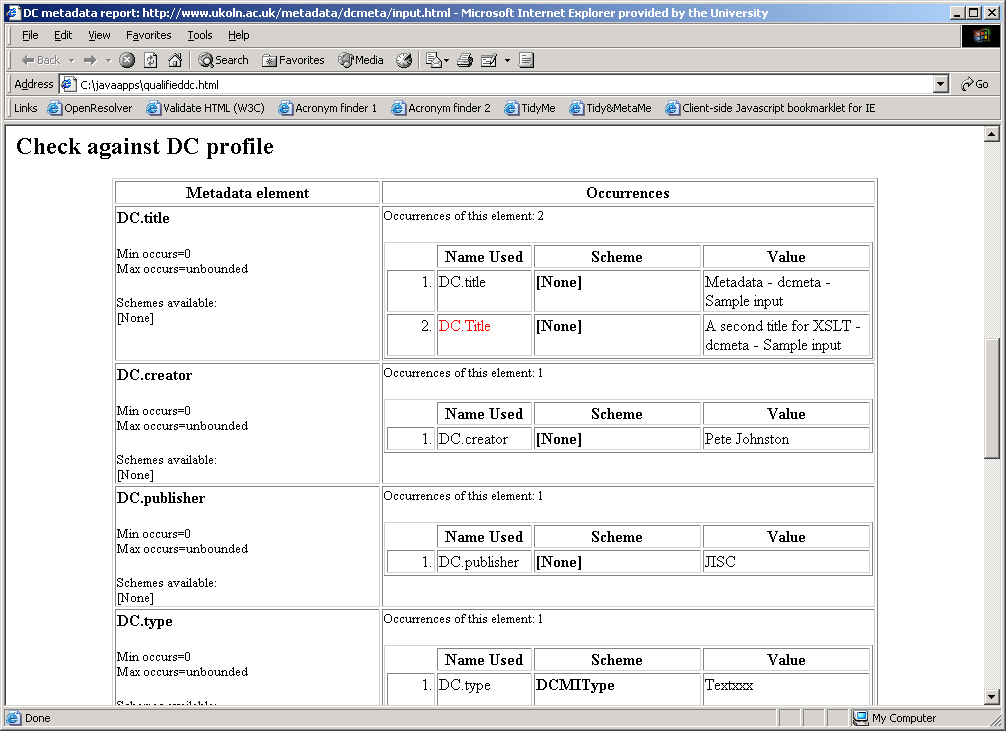This screenshot has height=731, width=1006.
Task: Click the Refresh icon in the toolbar
Action: (x=151, y=59)
